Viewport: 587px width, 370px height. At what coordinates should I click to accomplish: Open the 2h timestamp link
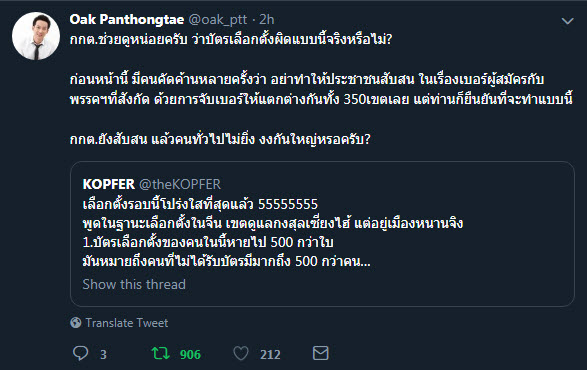click(x=267, y=19)
